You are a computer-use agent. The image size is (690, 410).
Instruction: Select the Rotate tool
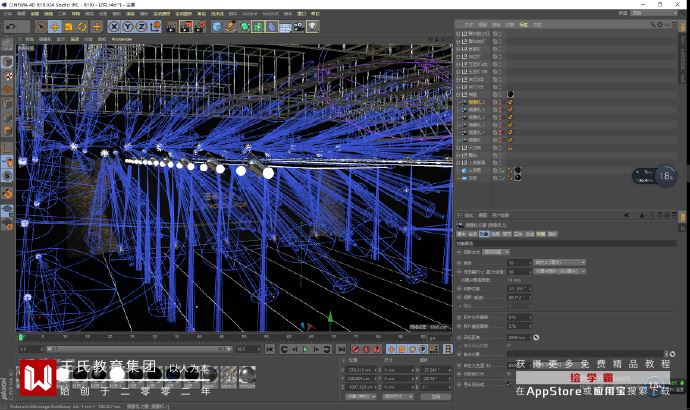pyautogui.click(x=83, y=26)
